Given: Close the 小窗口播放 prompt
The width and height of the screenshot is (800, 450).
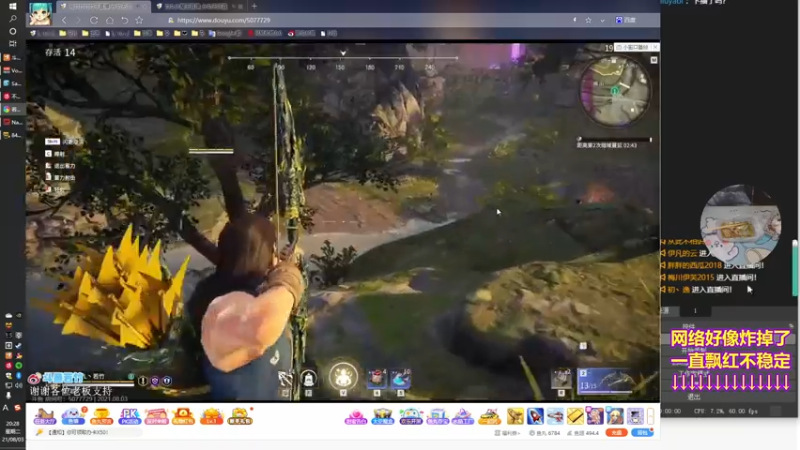Looking at the screenshot, I should [655, 47].
